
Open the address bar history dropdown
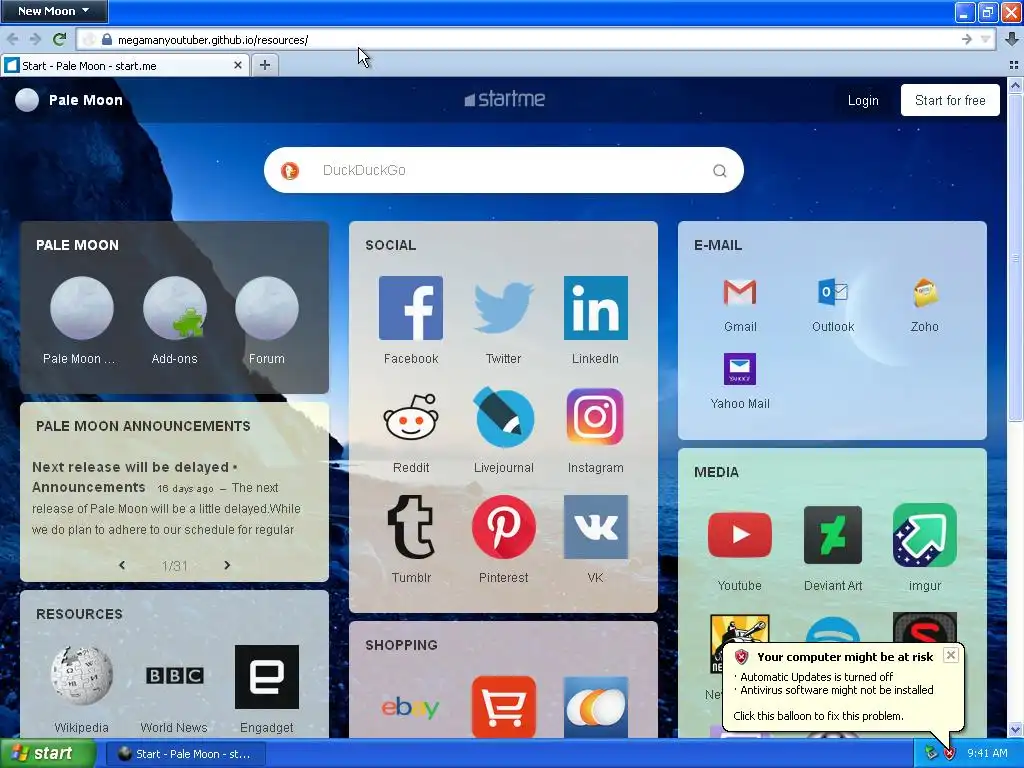coord(986,40)
